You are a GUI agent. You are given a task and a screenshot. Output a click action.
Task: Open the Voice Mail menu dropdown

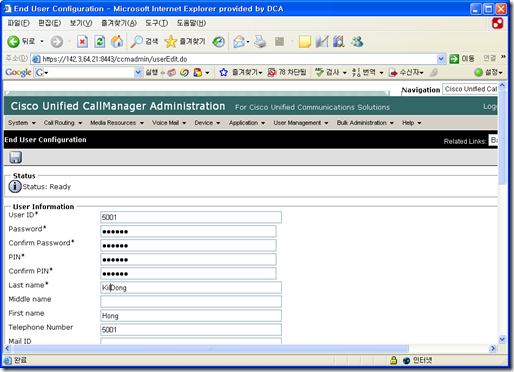pyautogui.click(x=169, y=123)
